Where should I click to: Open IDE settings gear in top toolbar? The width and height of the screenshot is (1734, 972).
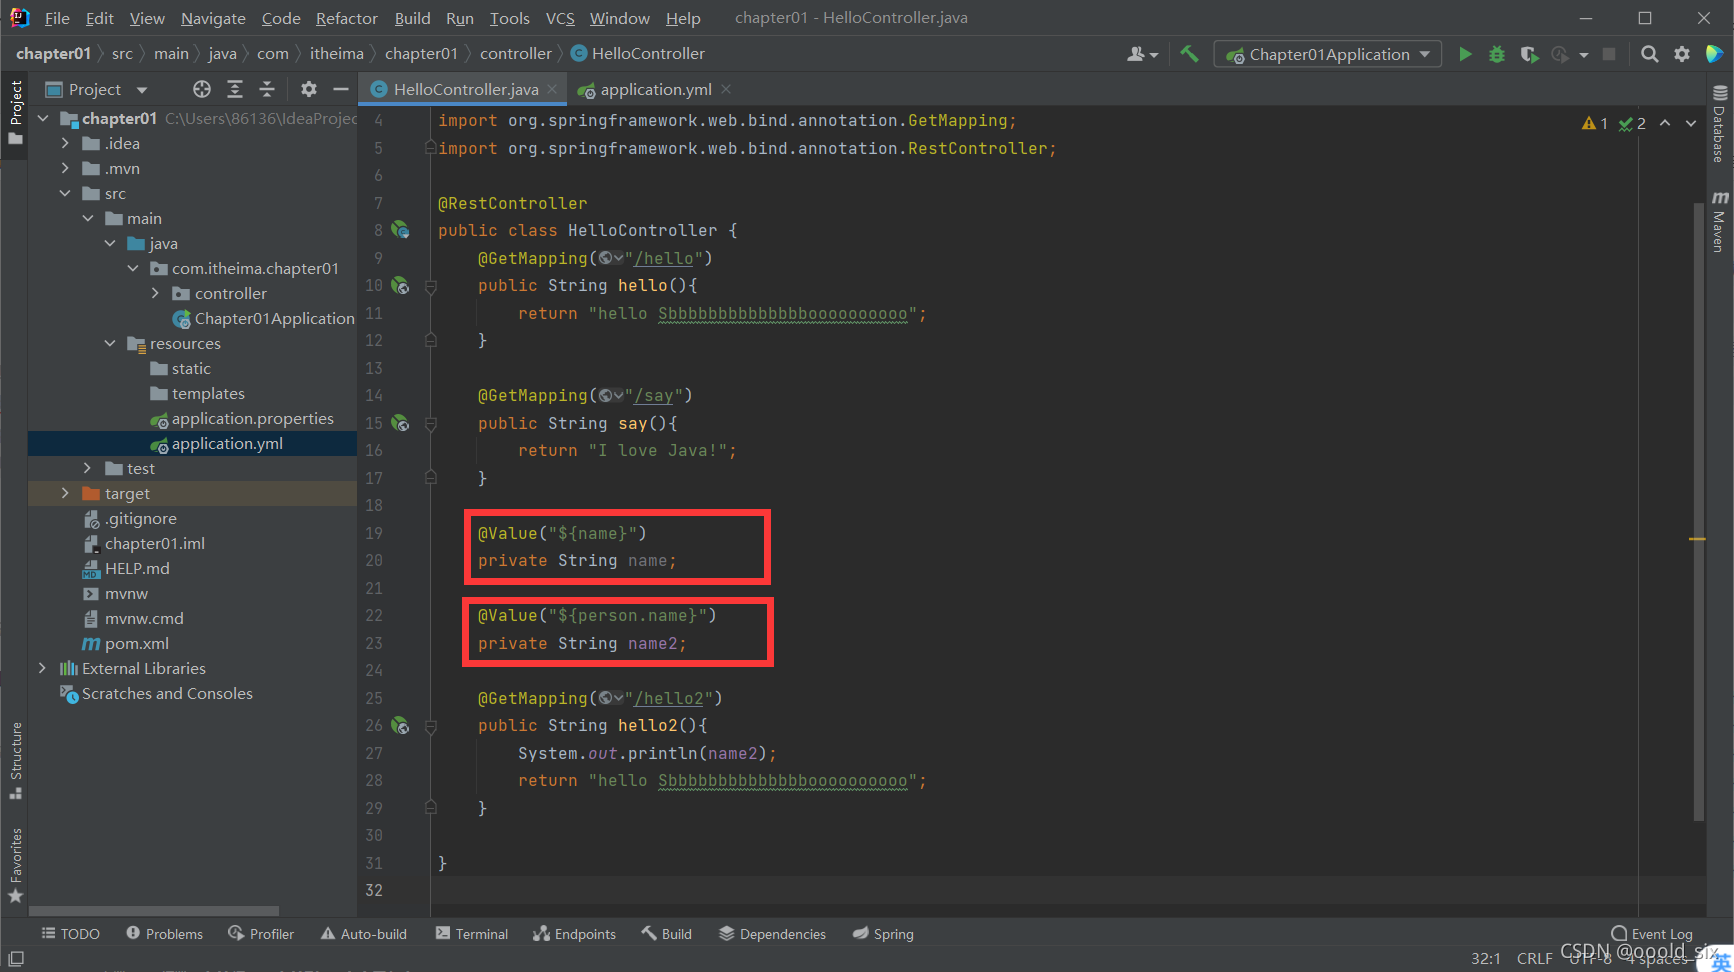1682,54
